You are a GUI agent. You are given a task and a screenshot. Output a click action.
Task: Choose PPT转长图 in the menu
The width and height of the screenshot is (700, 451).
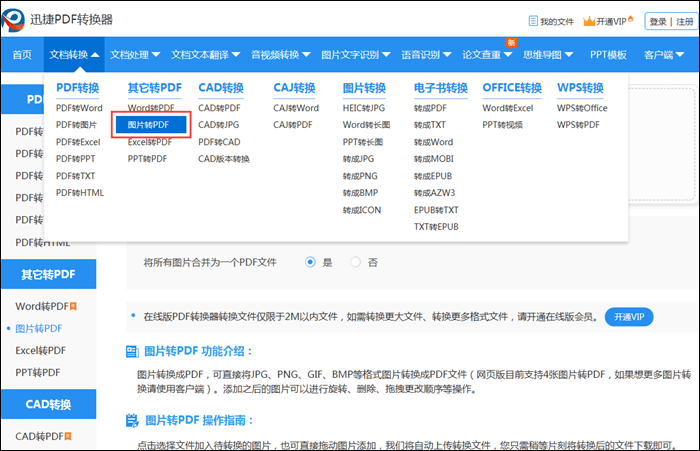coord(362,142)
